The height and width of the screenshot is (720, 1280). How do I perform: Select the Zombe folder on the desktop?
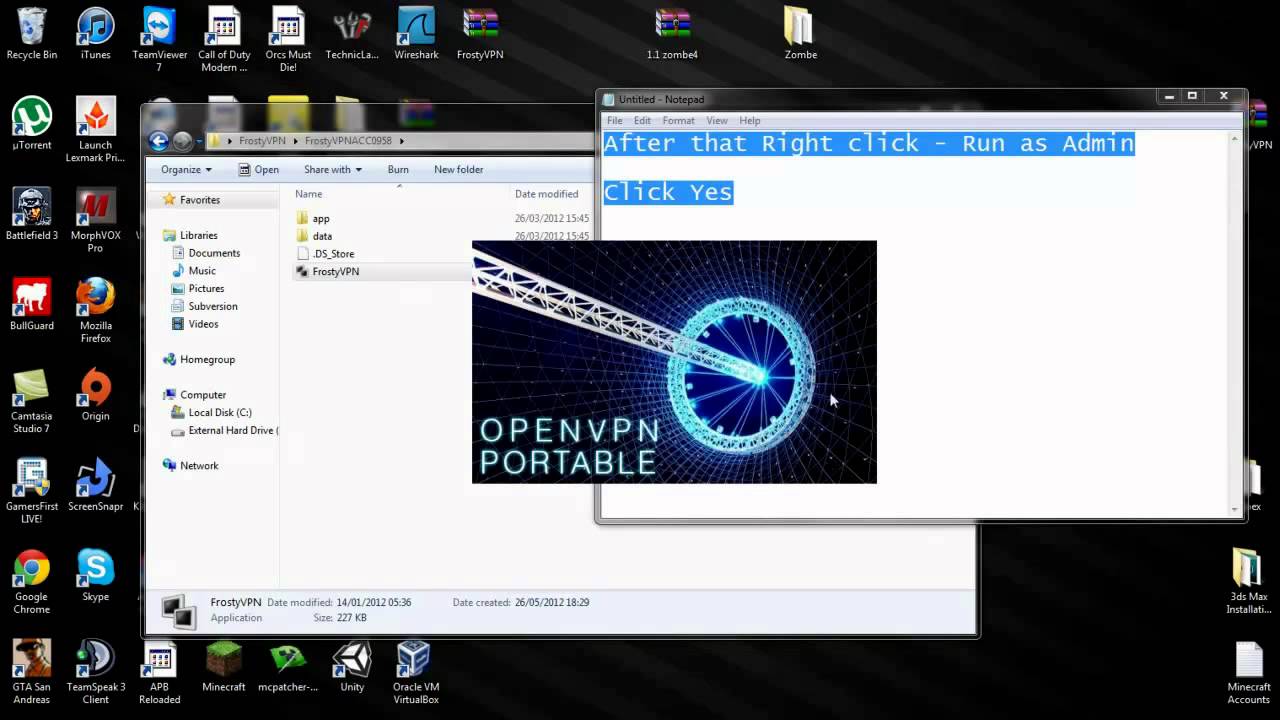(x=800, y=33)
